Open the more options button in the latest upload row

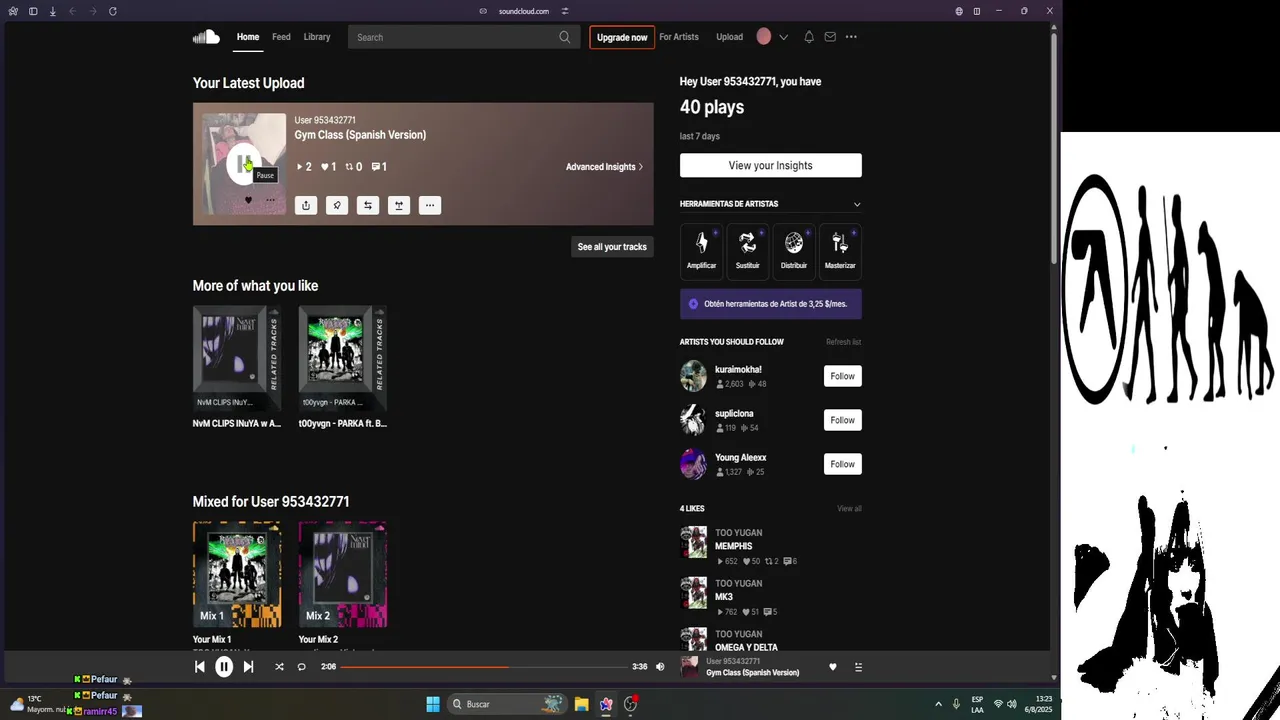pyautogui.click(x=430, y=205)
